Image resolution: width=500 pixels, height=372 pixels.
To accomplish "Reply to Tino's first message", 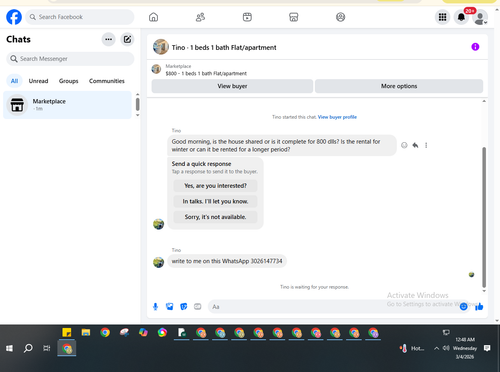I will [415, 145].
